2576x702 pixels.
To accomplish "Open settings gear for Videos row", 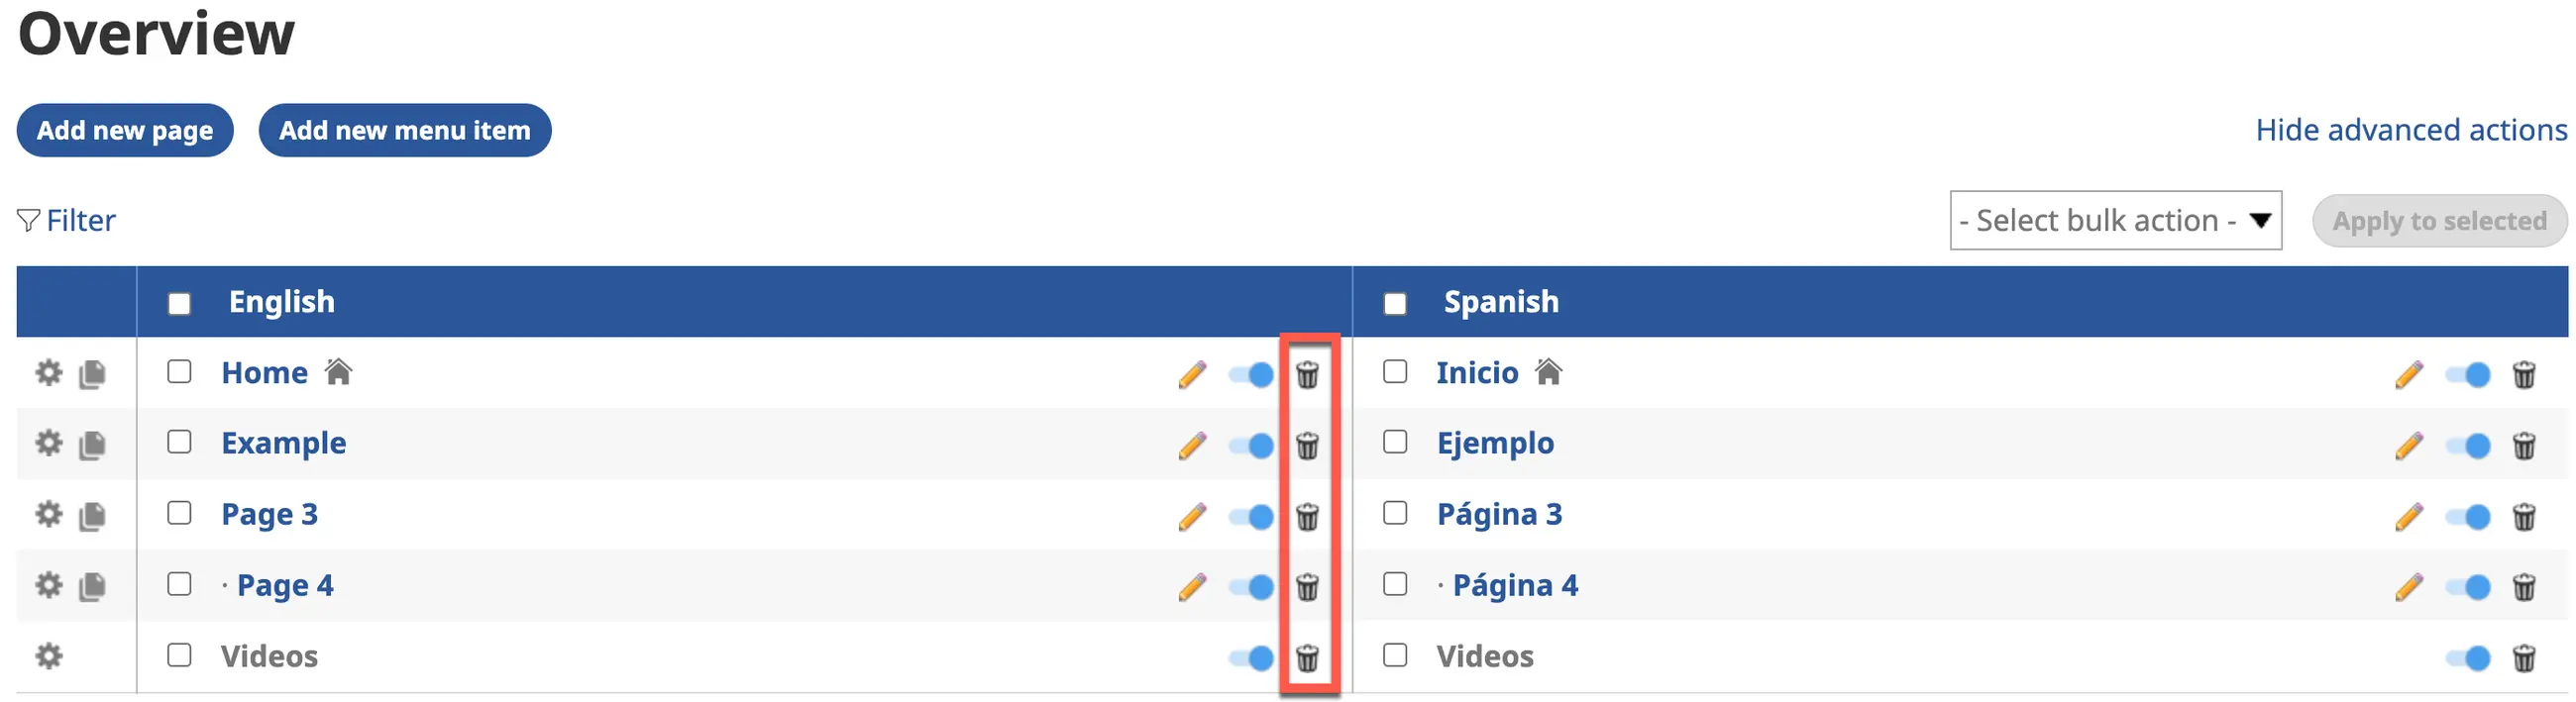I will [48, 656].
